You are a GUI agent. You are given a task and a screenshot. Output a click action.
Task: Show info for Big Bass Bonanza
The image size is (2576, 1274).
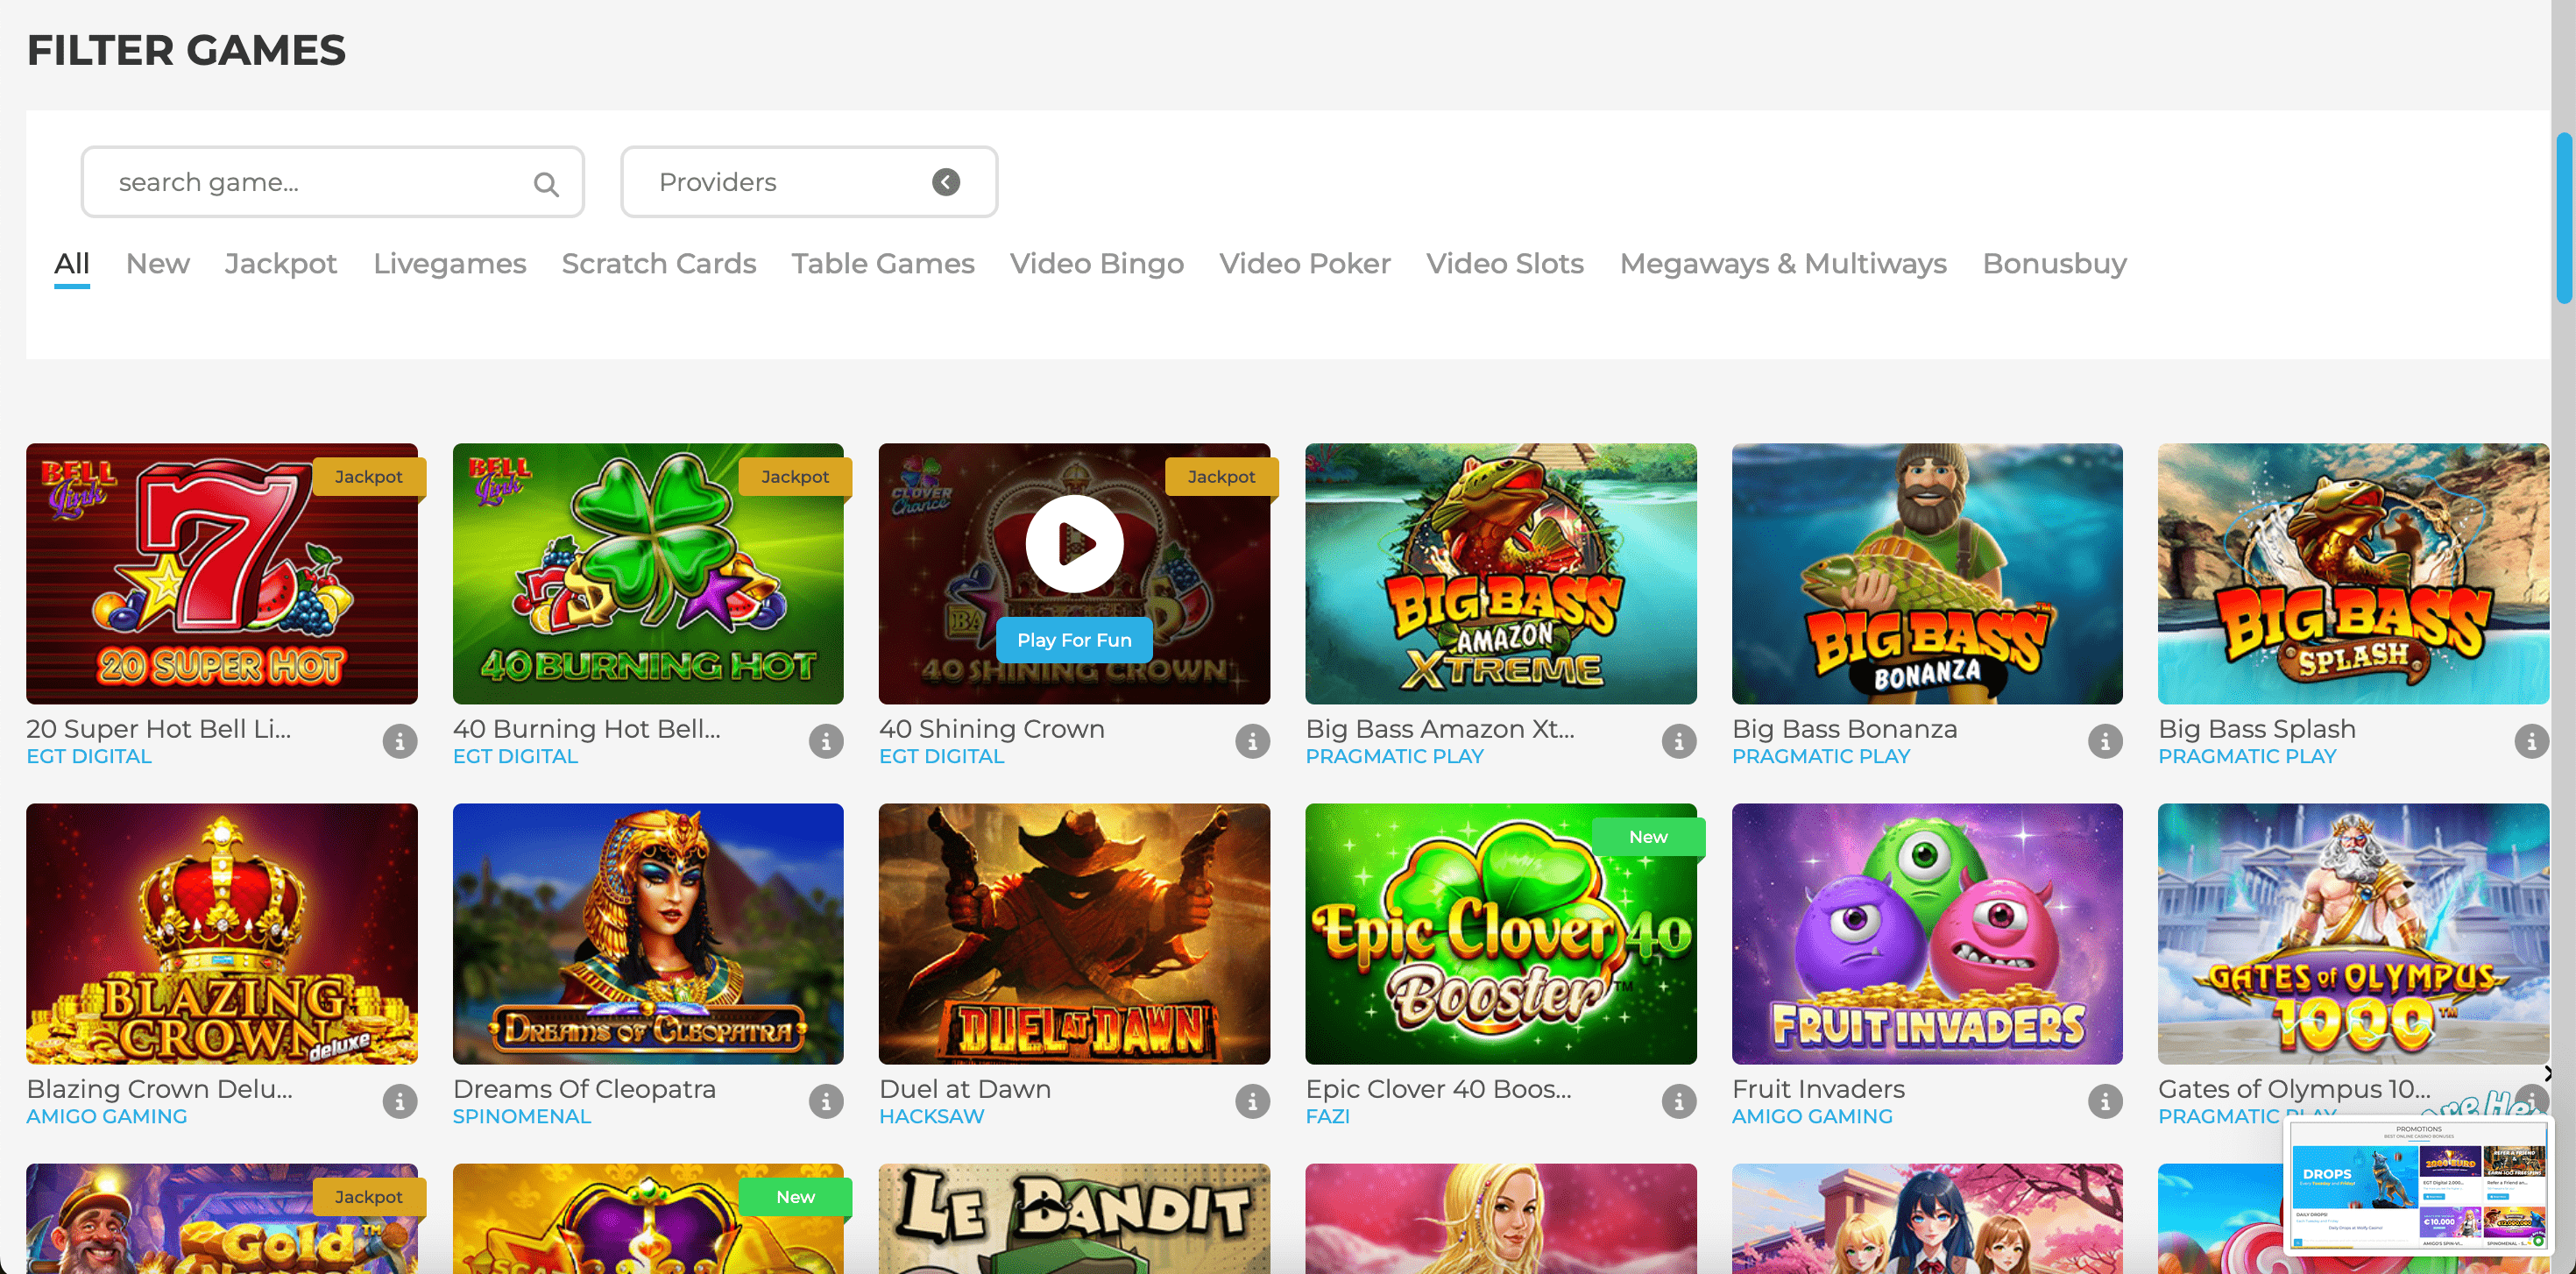(x=2105, y=741)
